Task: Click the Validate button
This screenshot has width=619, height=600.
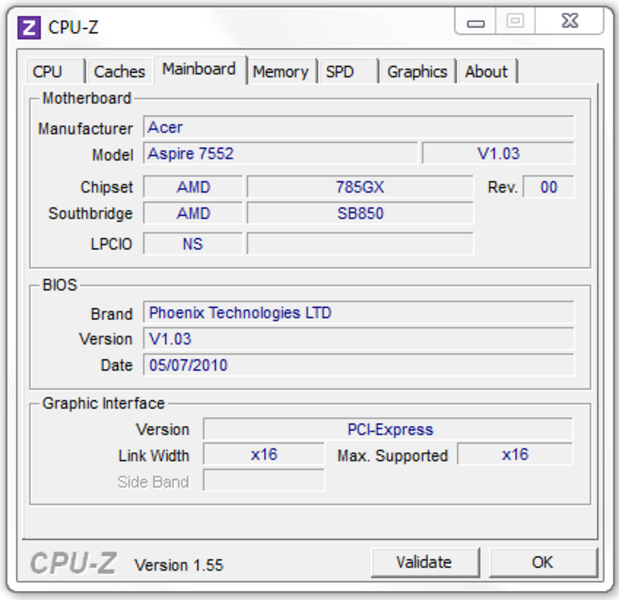Action: pyautogui.click(x=425, y=562)
